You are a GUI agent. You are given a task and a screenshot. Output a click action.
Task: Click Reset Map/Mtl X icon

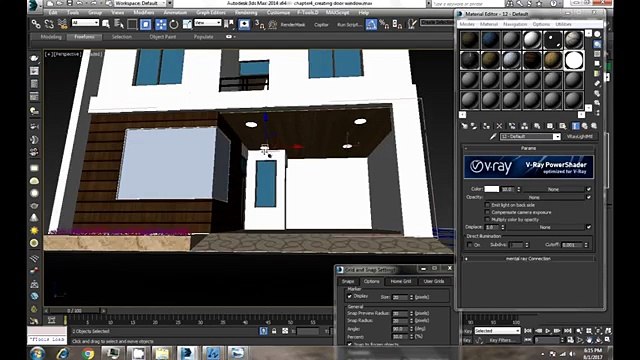[x=499, y=126]
